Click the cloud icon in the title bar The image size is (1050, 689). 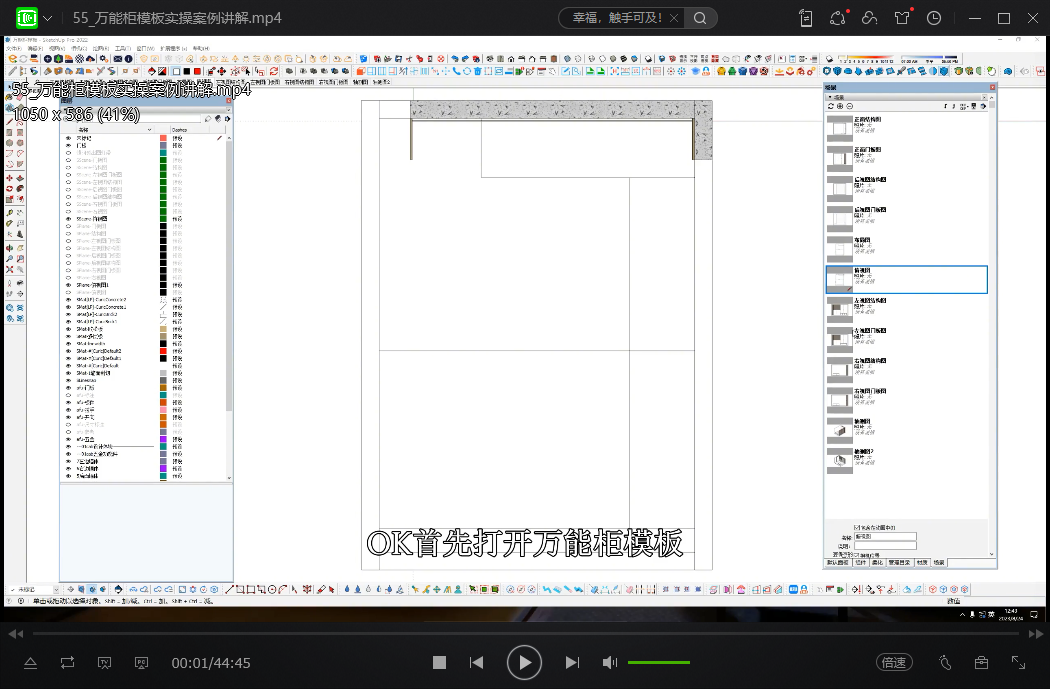click(870, 18)
